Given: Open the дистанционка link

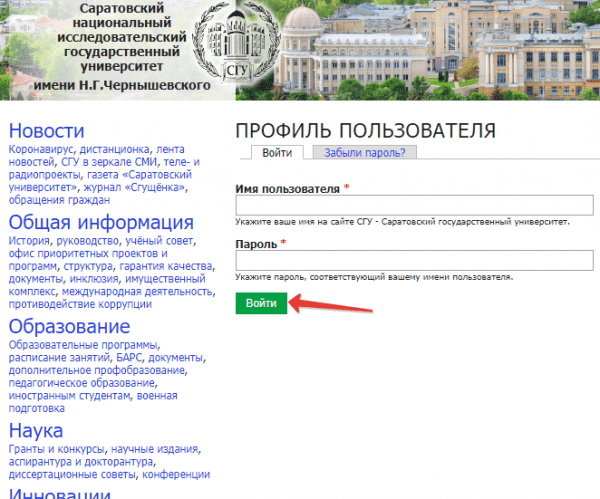Looking at the screenshot, I should [x=114, y=149].
